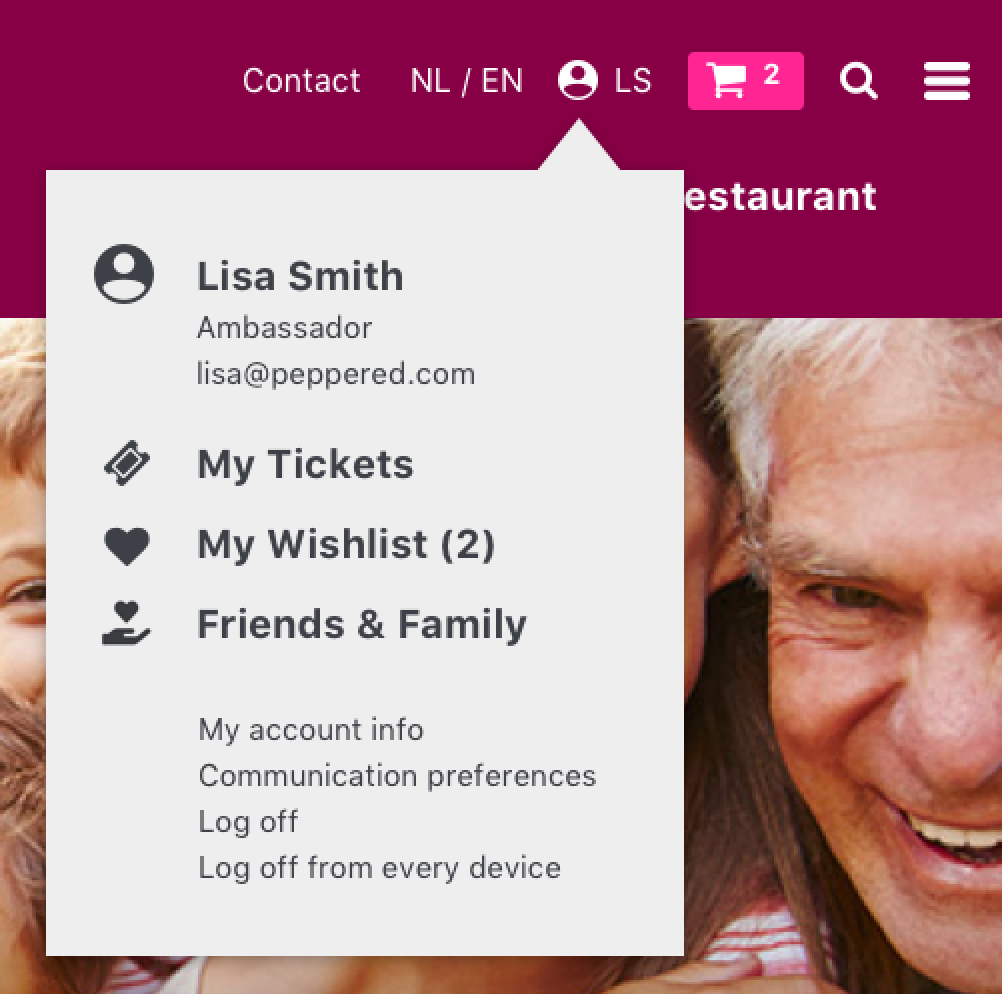Viewport: 1002px width, 994px height.
Task: Click the user avatar icon in header
Action: [x=578, y=80]
